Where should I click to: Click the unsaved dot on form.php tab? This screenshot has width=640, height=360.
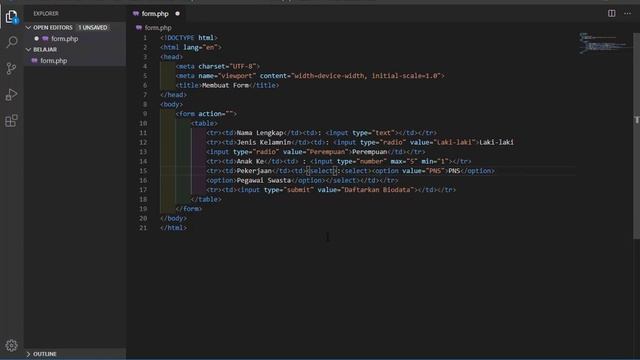point(178,13)
